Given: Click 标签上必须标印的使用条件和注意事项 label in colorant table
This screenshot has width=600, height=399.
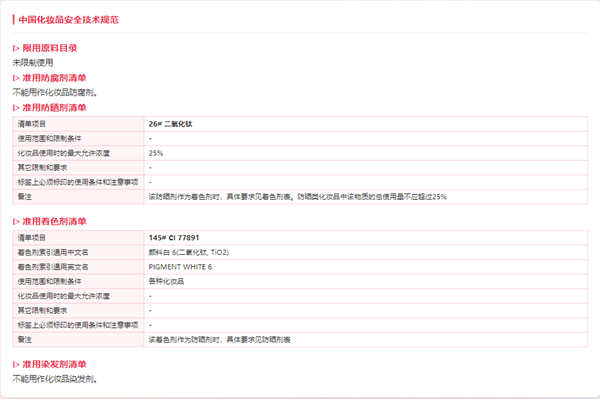Looking at the screenshot, I should (x=78, y=325).
